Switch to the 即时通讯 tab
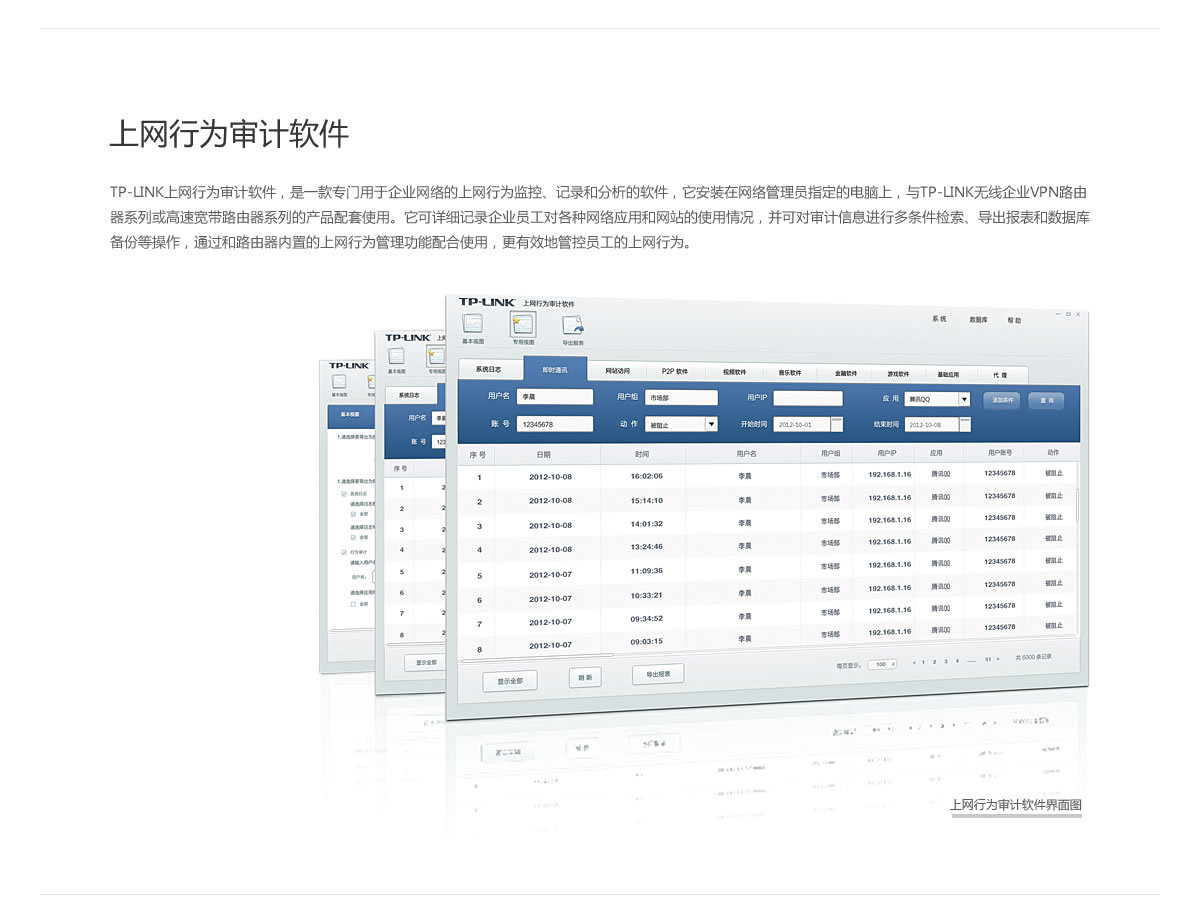The height and width of the screenshot is (900, 1200). [x=555, y=369]
